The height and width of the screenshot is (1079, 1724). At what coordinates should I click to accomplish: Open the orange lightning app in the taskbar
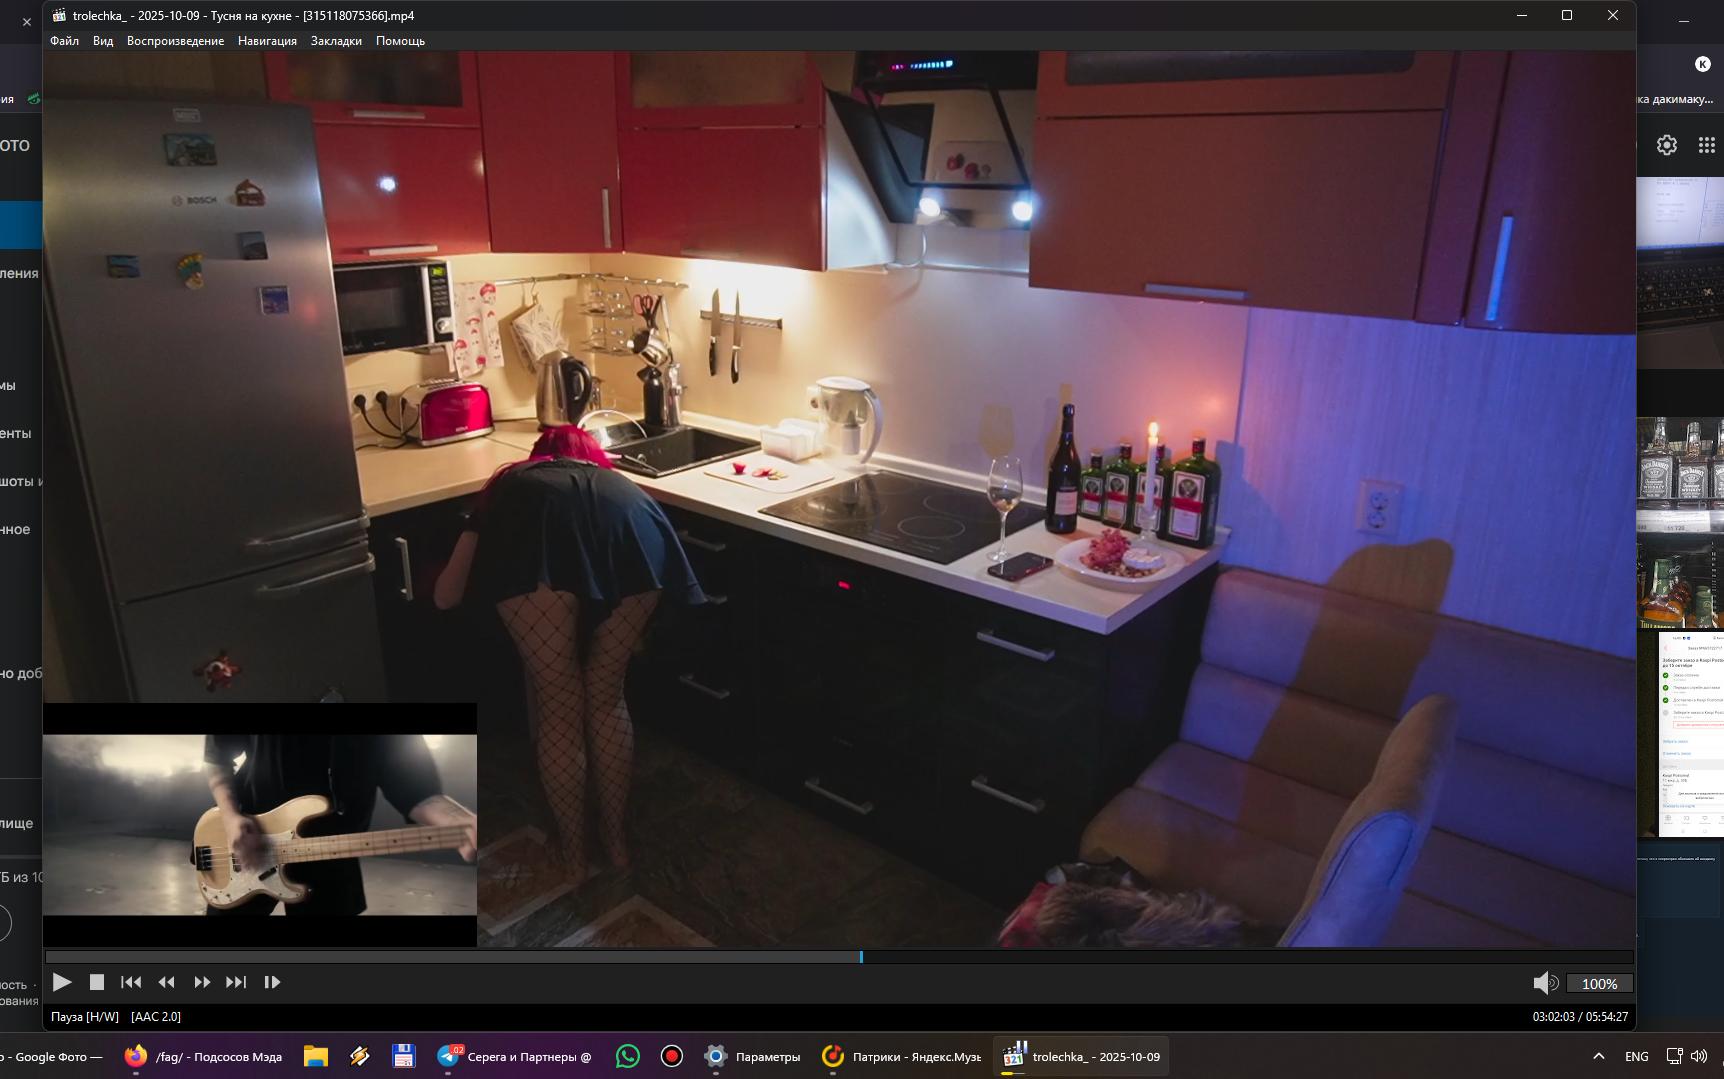pyautogui.click(x=360, y=1057)
